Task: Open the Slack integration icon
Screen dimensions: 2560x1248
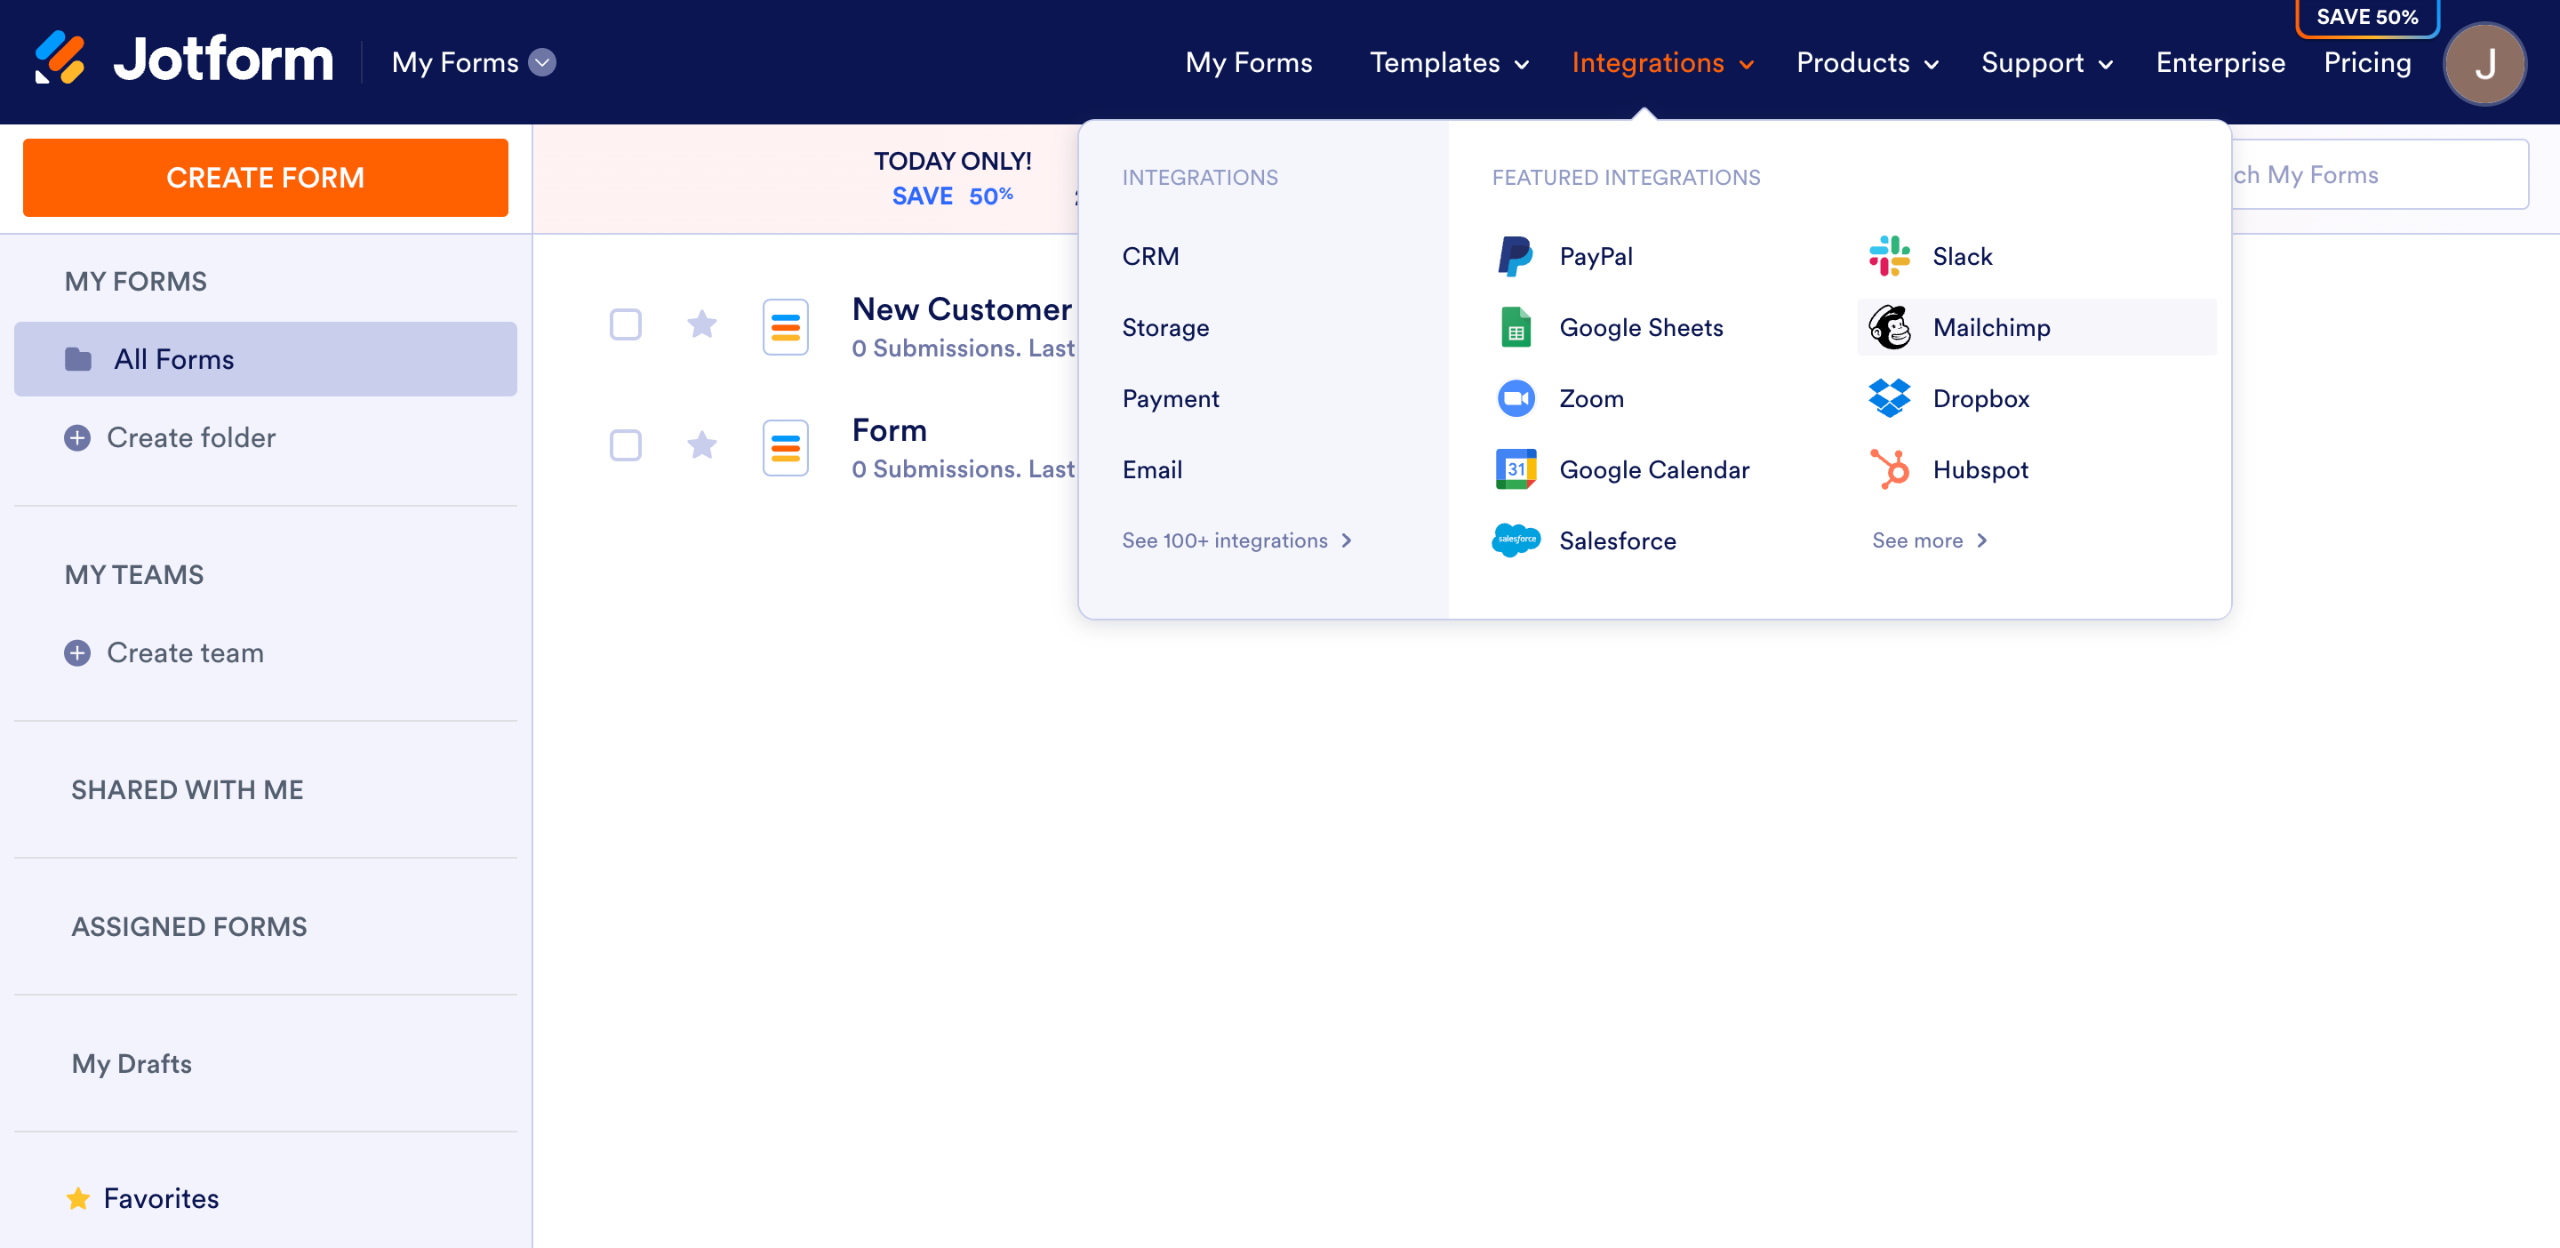Action: tap(1889, 256)
